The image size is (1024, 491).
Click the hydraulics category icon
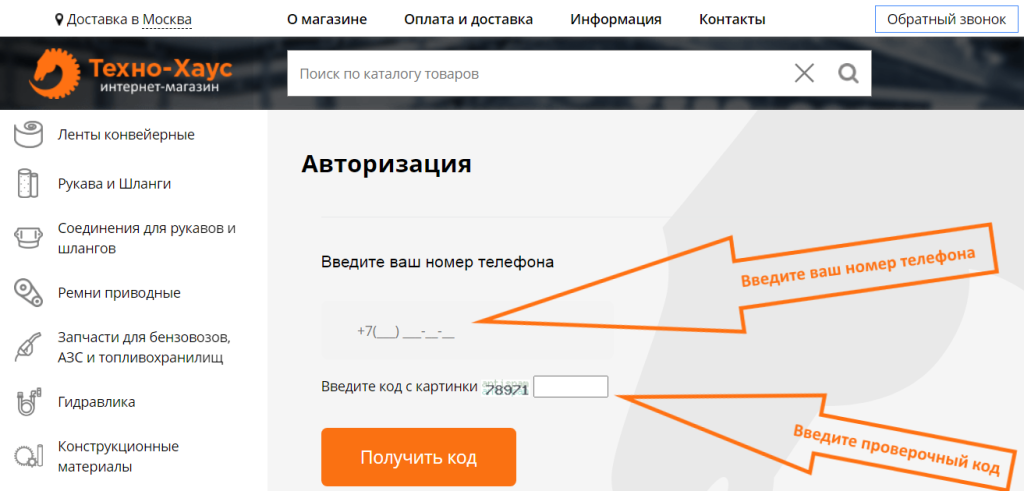[28, 402]
